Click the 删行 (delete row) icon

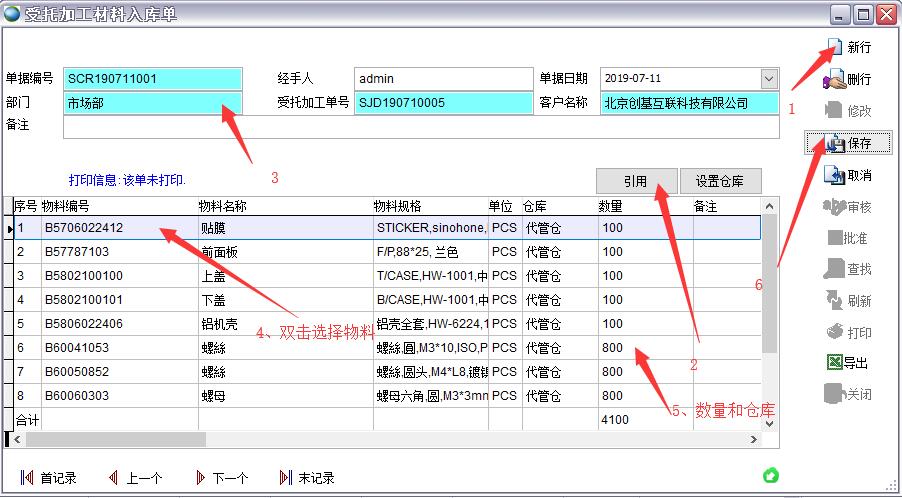tap(833, 79)
